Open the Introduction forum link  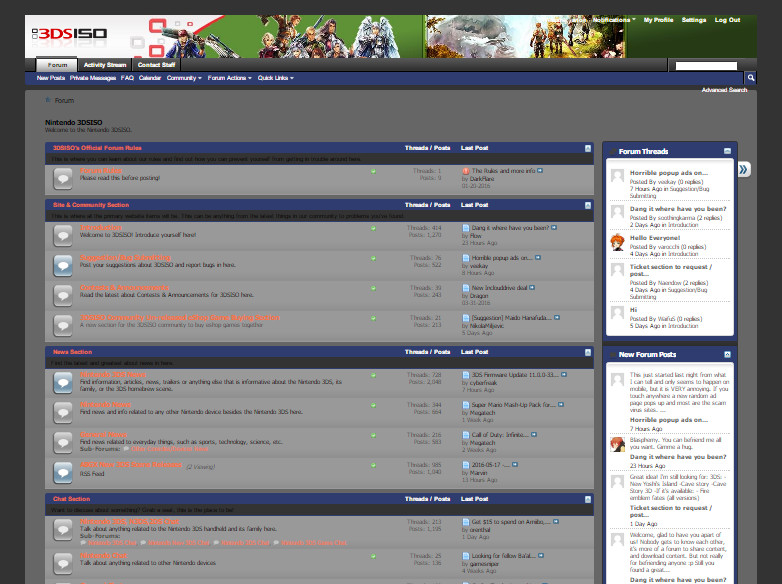(101, 227)
